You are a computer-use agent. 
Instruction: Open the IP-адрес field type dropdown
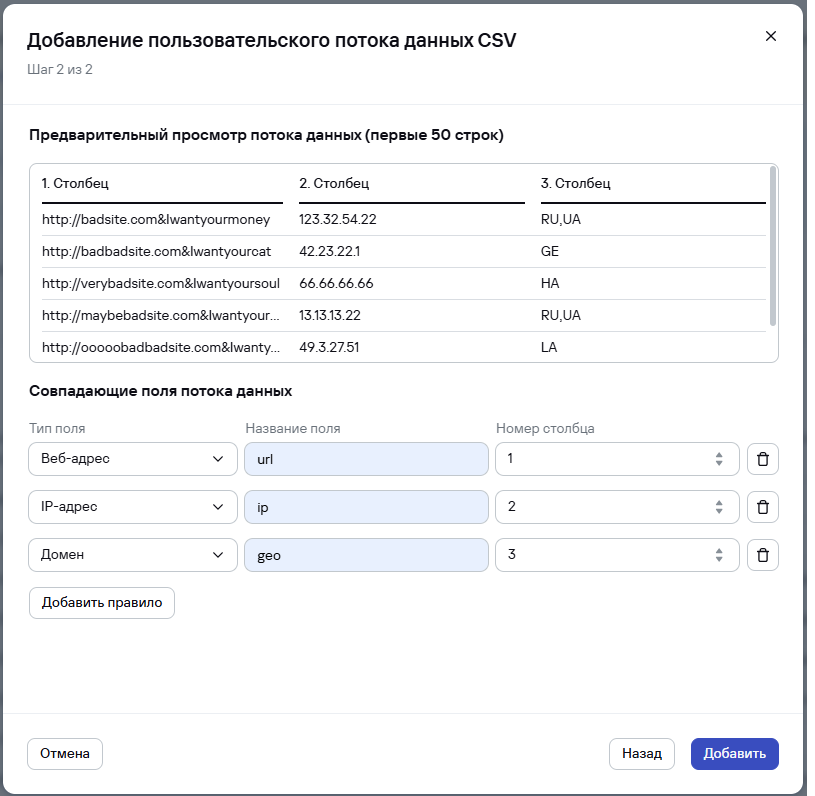coord(133,507)
